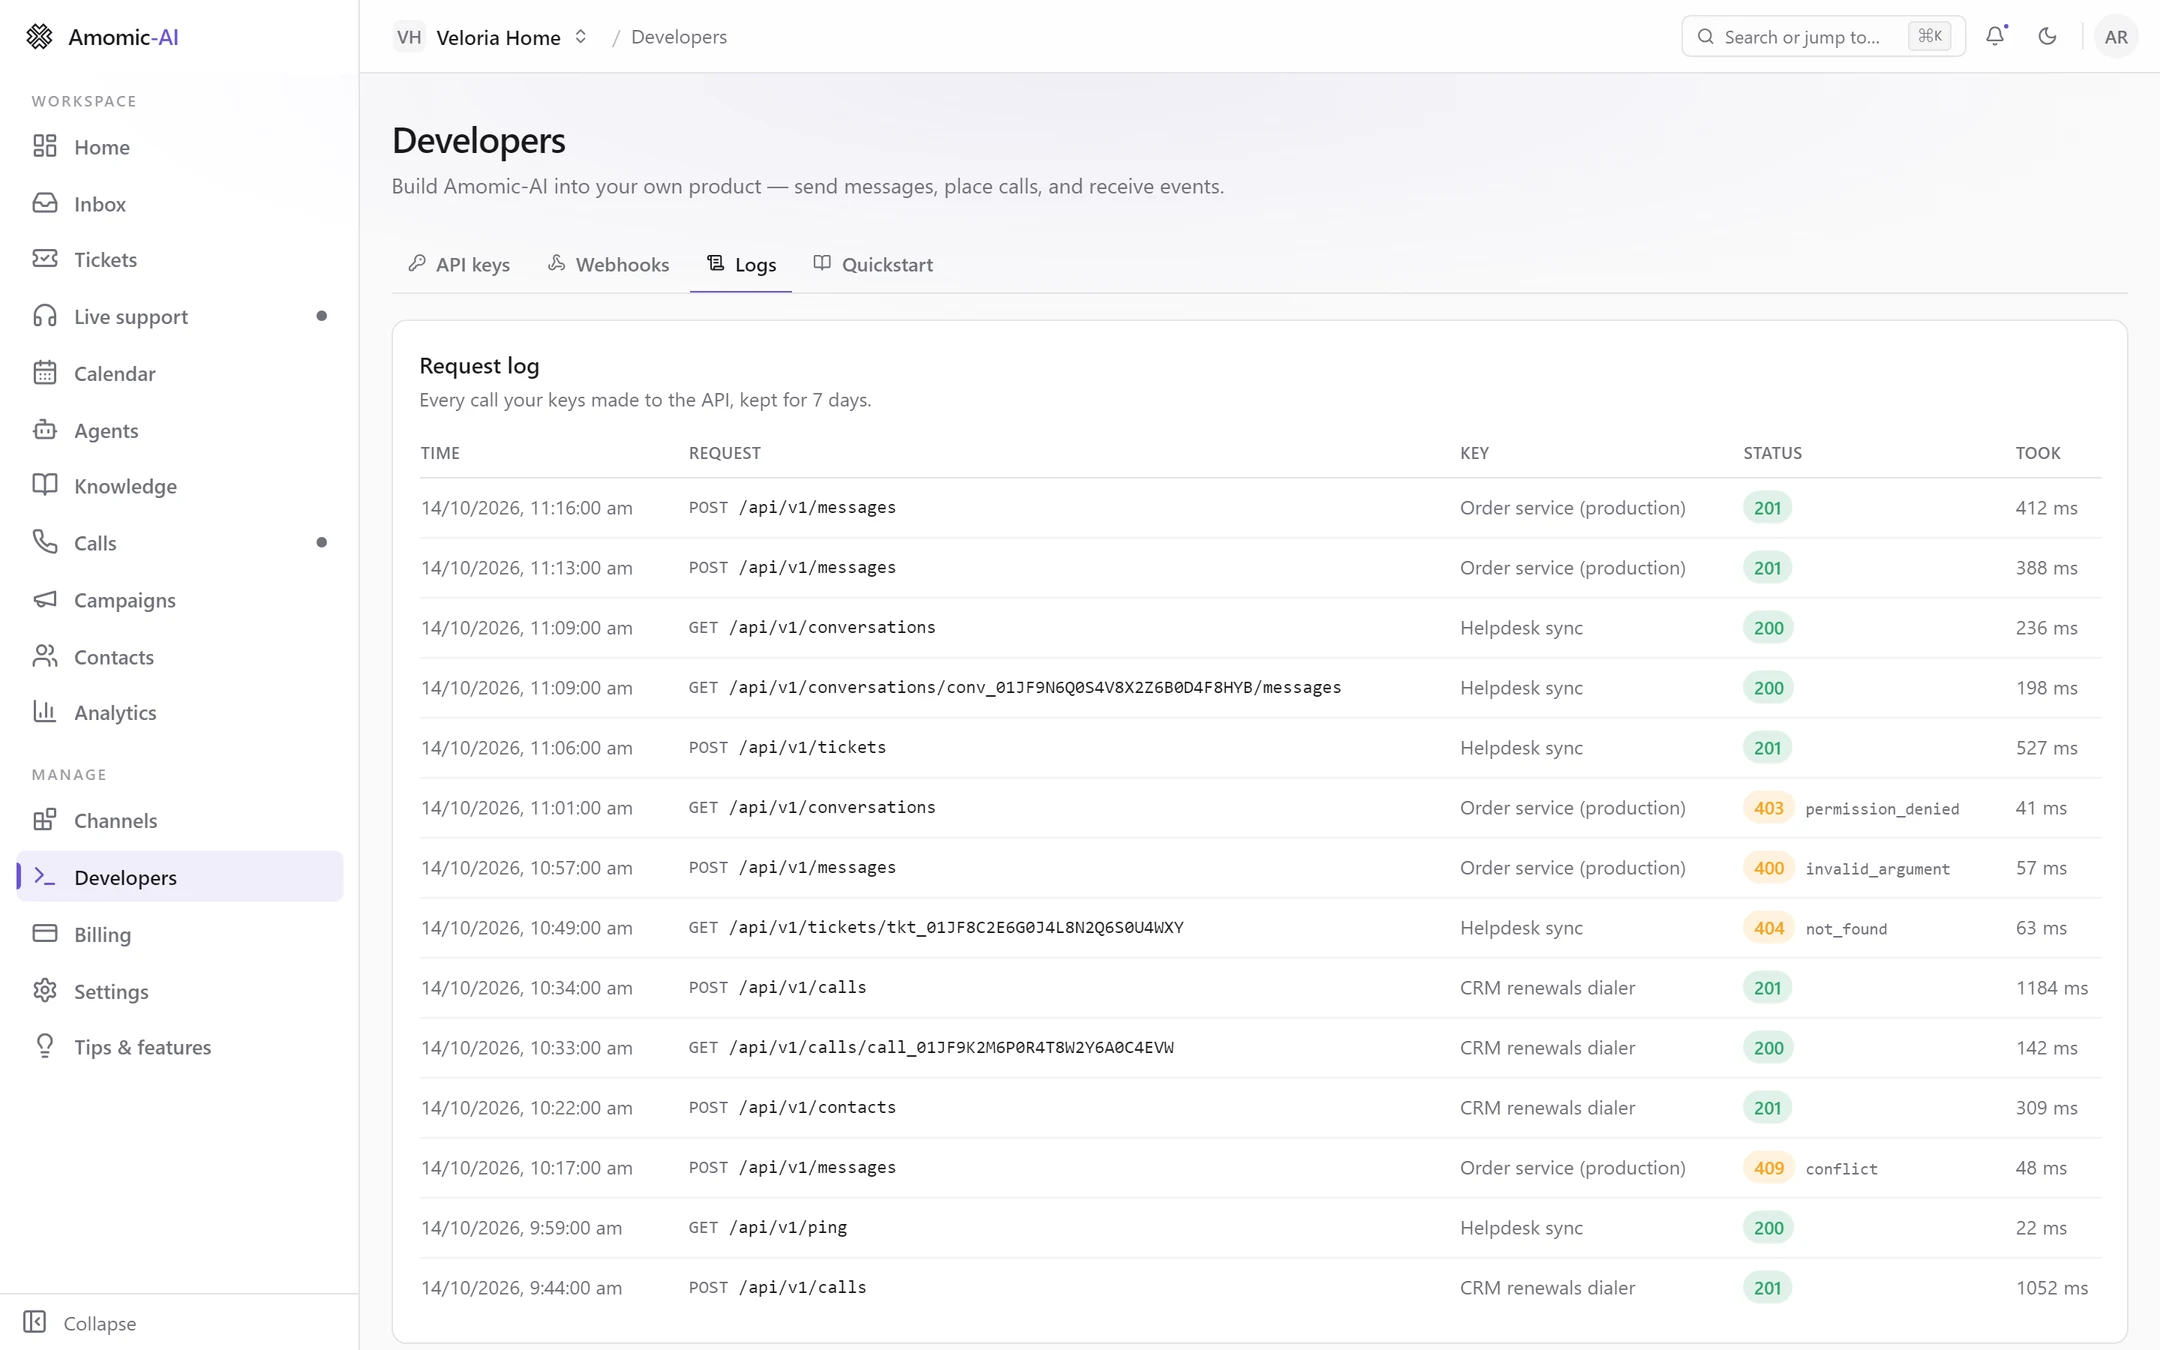Click the 403 status badge

tap(1768, 808)
